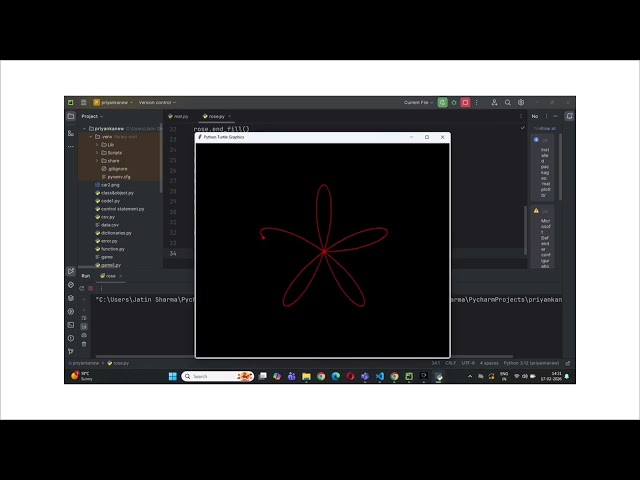Close the rose run tab
The image size is (640, 480).
pyautogui.click(x=121, y=276)
